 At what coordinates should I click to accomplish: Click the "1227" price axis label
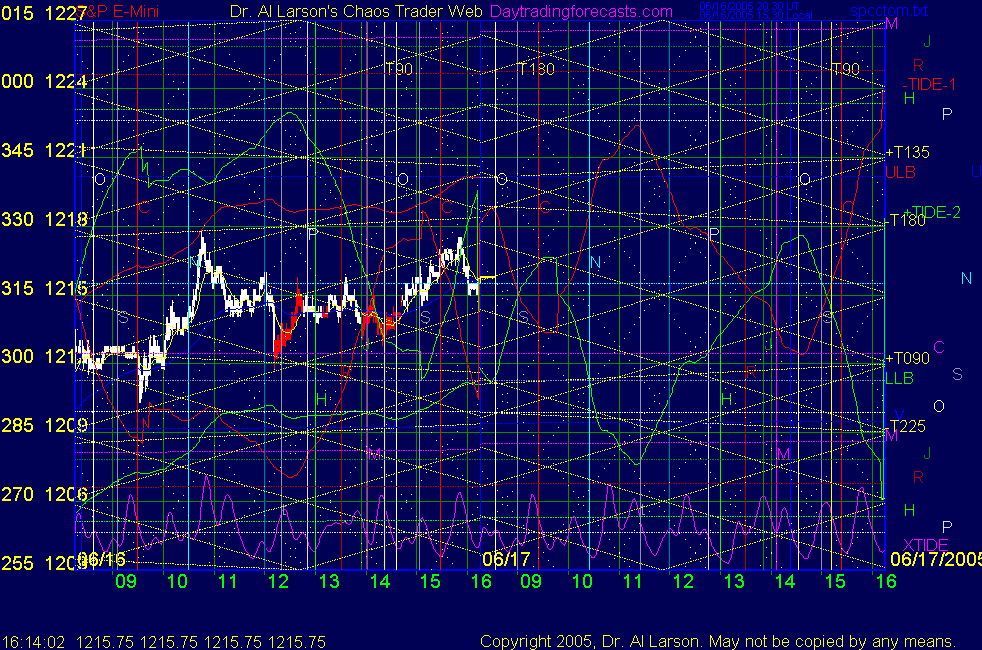pos(65,13)
